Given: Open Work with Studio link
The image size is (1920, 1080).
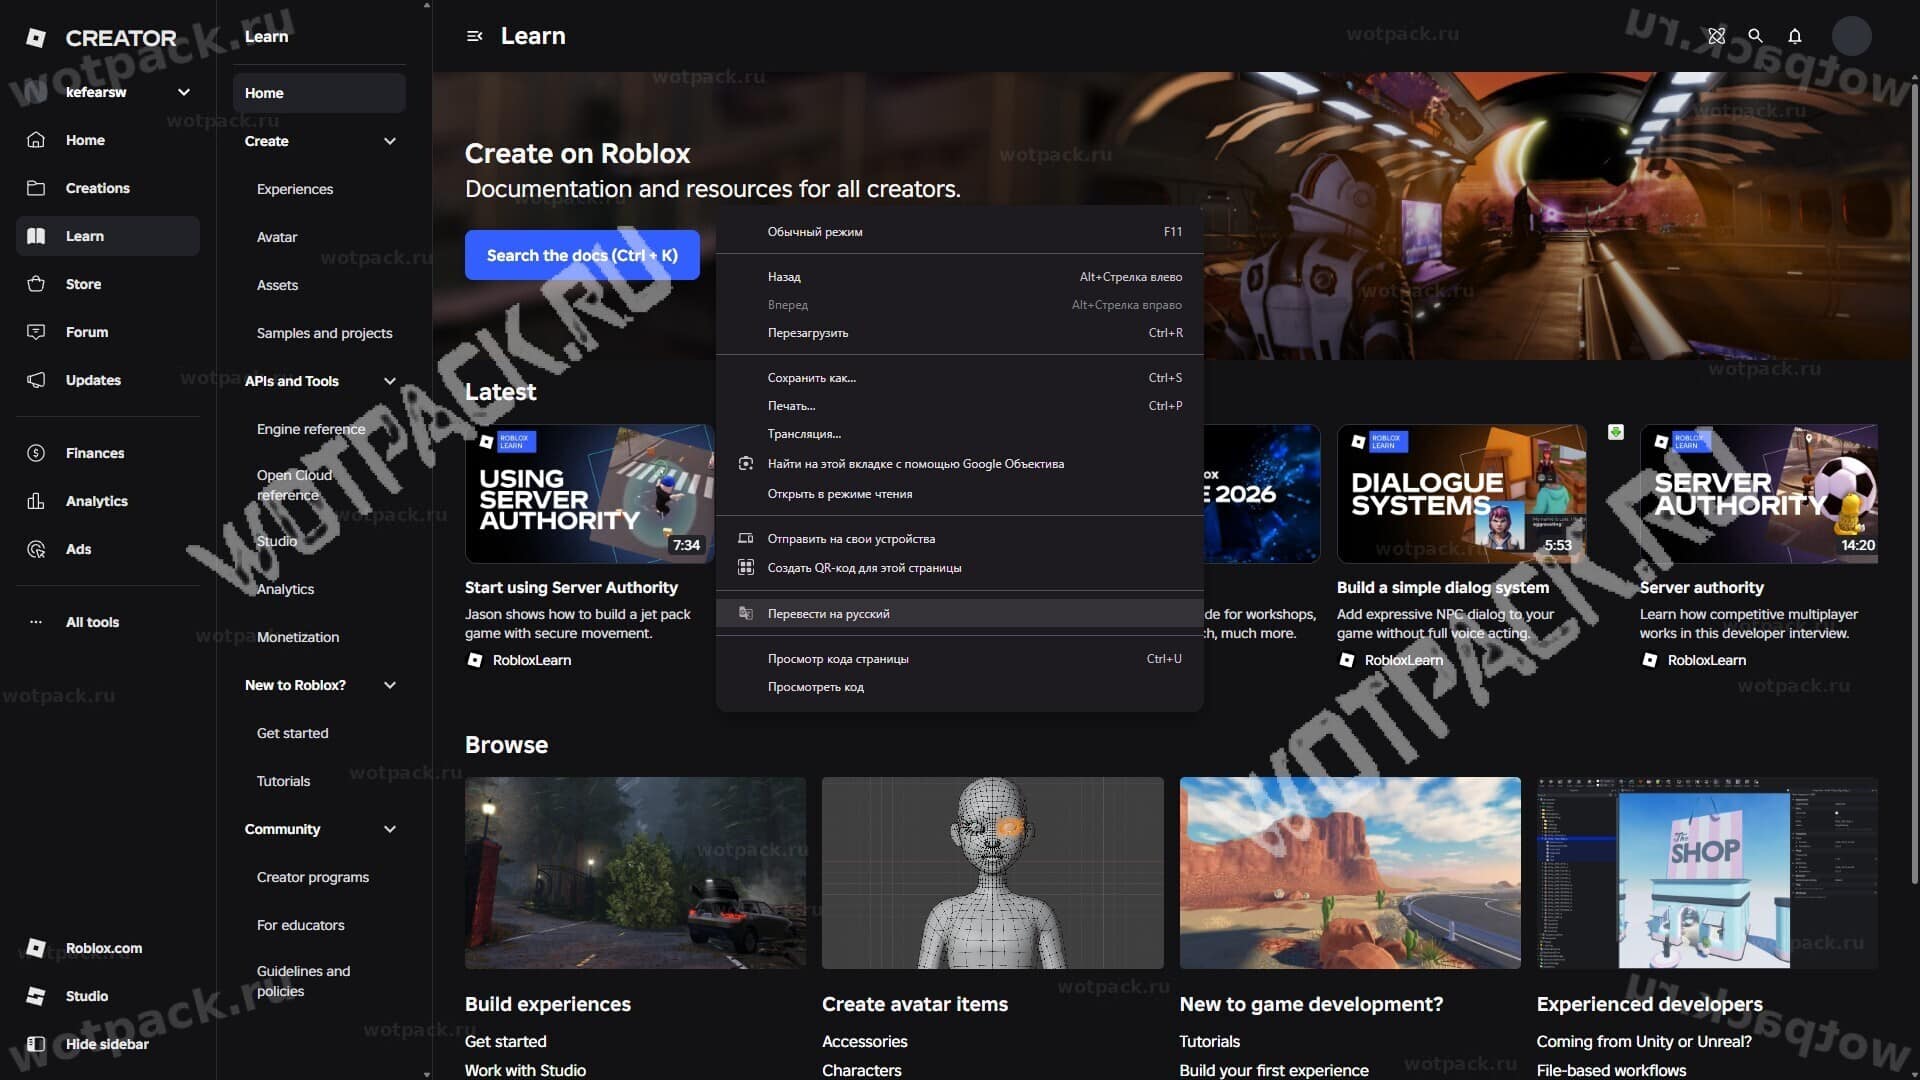Looking at the screenshot, I should tap(525, 1070).
